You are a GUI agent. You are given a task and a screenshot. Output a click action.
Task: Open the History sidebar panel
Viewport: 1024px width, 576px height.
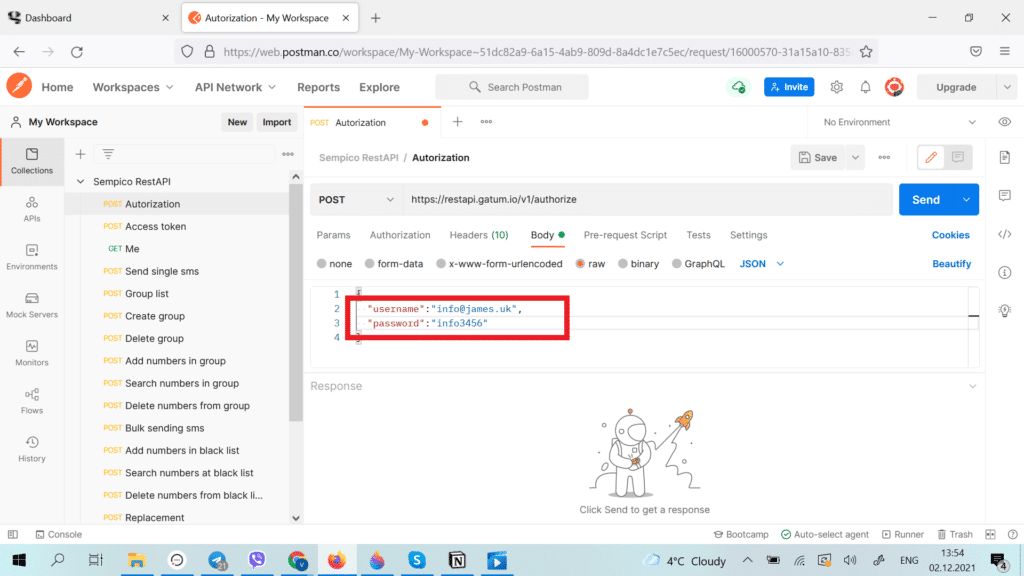point(31,449)
